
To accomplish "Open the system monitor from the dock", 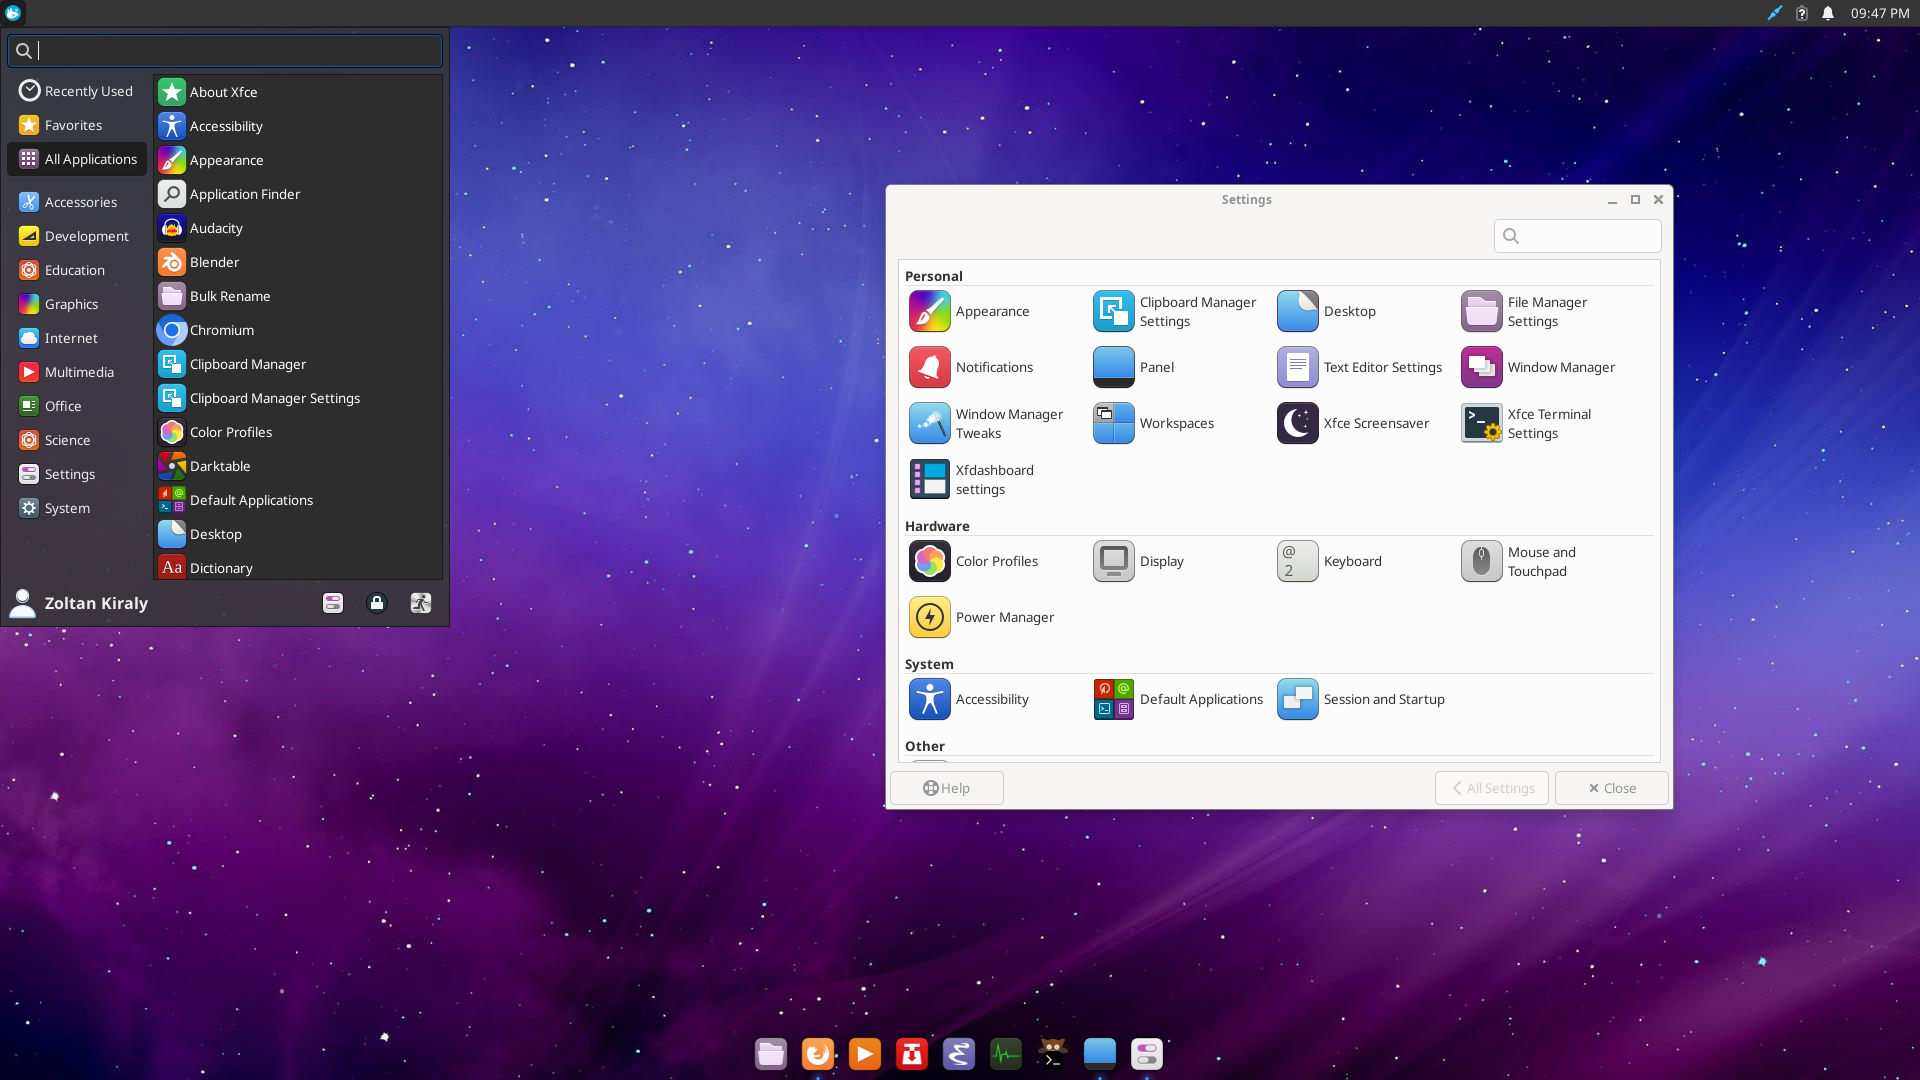I will [1006, 1054].
